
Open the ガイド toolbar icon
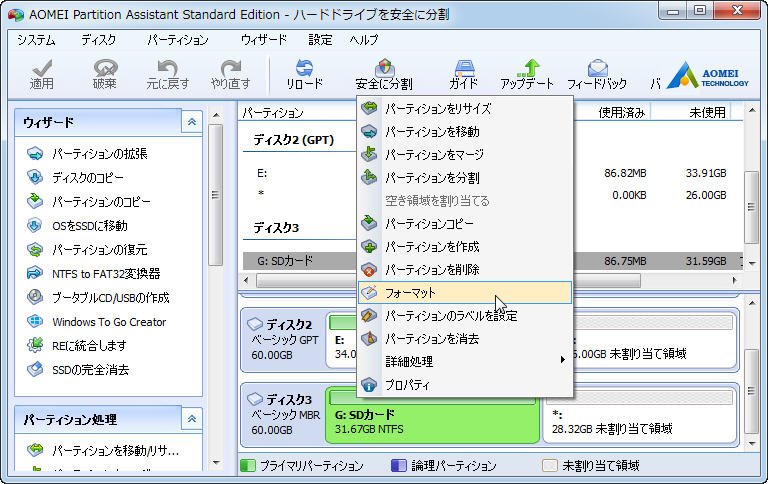[x=463, y=75]
